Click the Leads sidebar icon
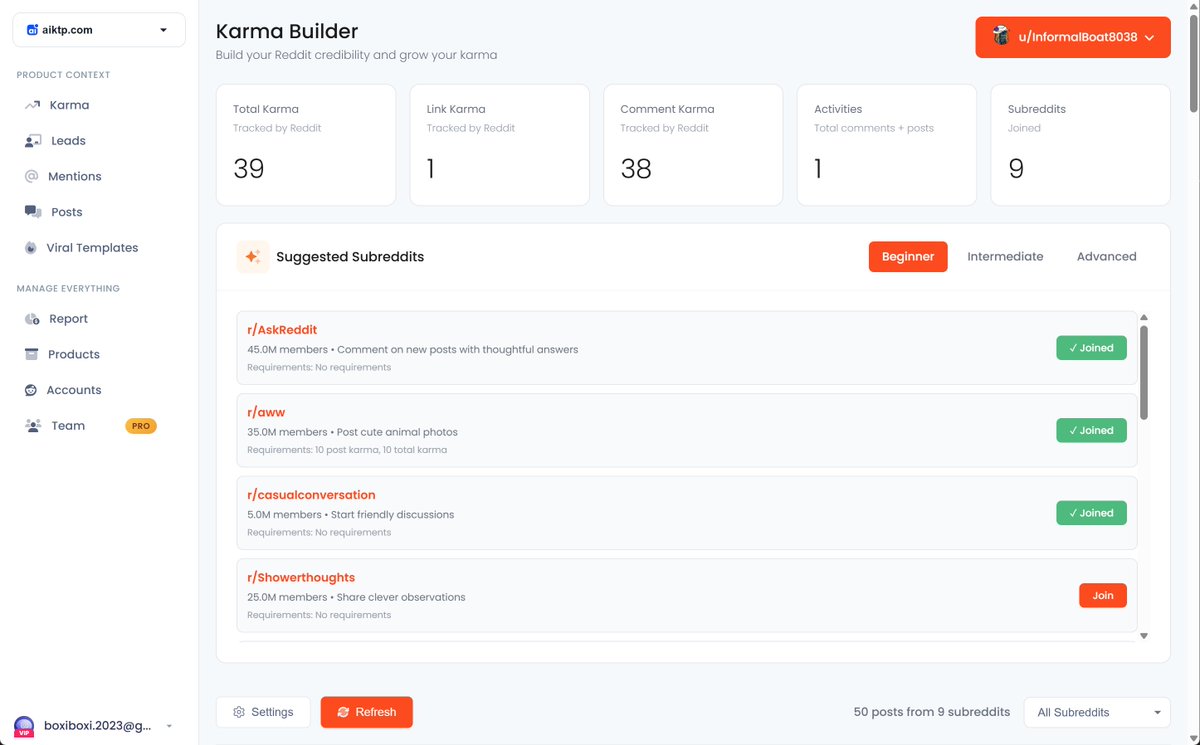 click(x=33, y=141)
